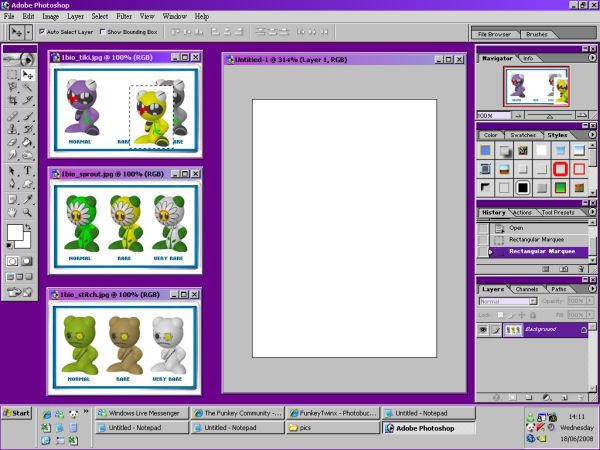Image resolution: width=600 pixels, height=450 pixels.
Task: Select the Brush tool
Action: pos(27,116)
